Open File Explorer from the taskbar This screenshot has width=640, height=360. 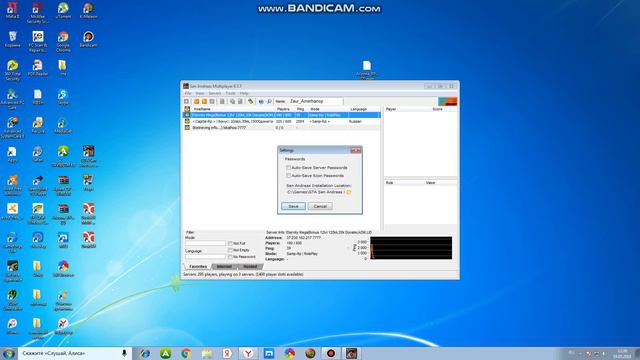coord(207,353)
